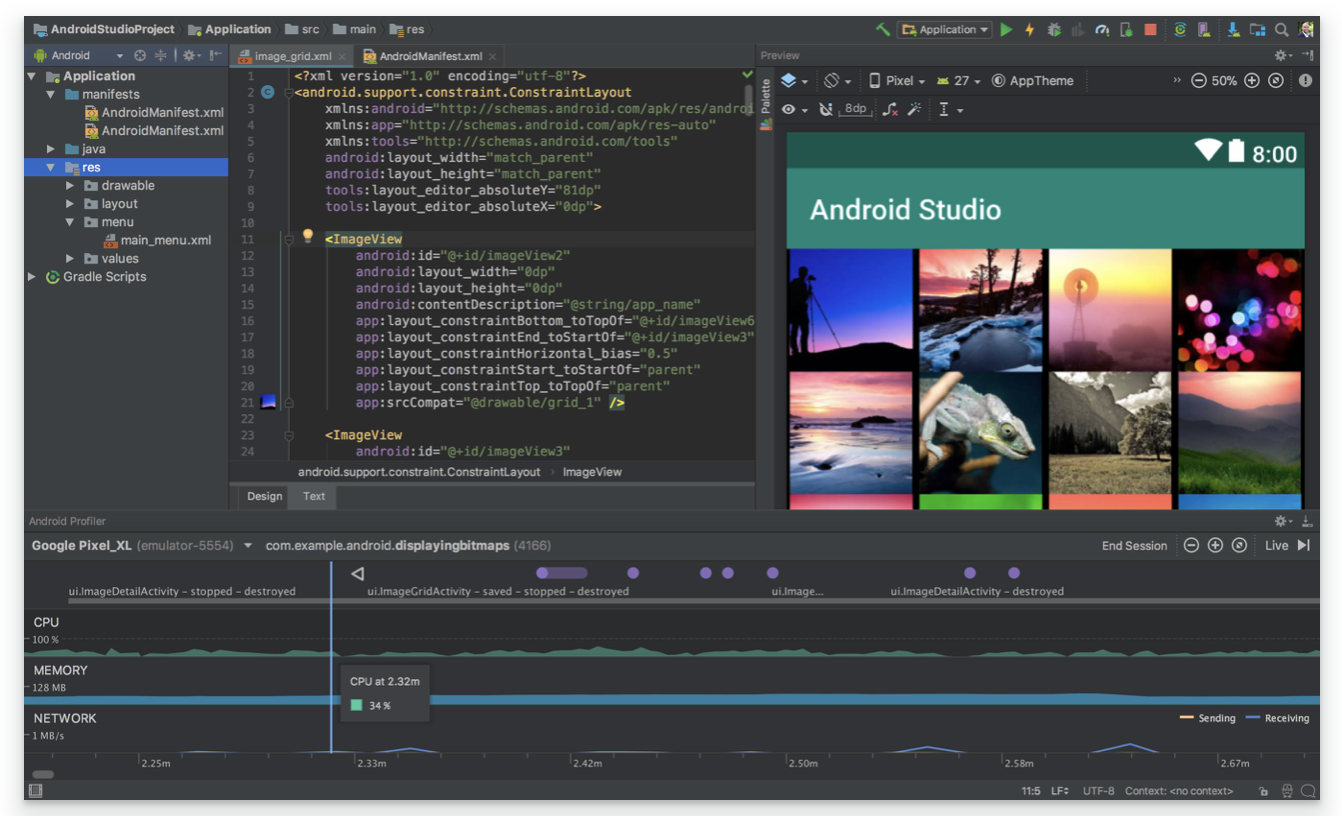This screenshot has width=1342, height=816.
Task: Stop the running app with red square
Action: click(x=1150, y=30)
